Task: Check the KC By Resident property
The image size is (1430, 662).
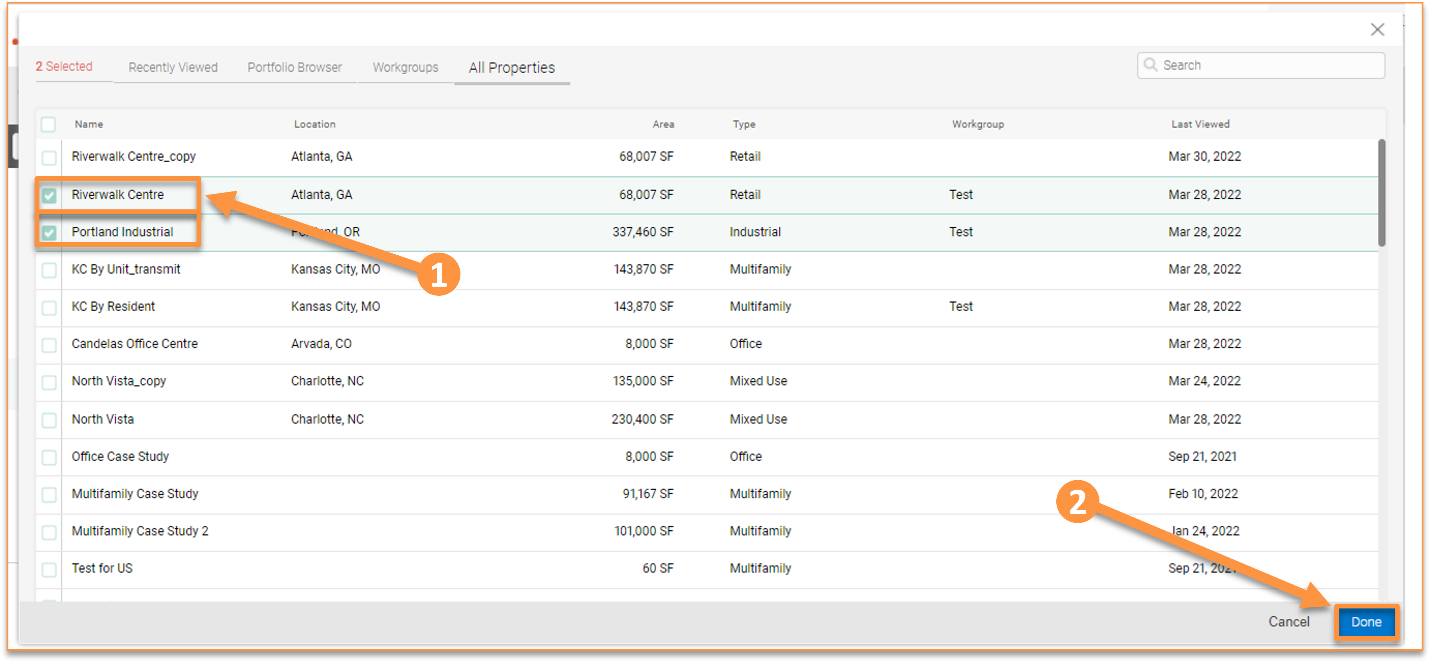Action: tap(48, 306)
